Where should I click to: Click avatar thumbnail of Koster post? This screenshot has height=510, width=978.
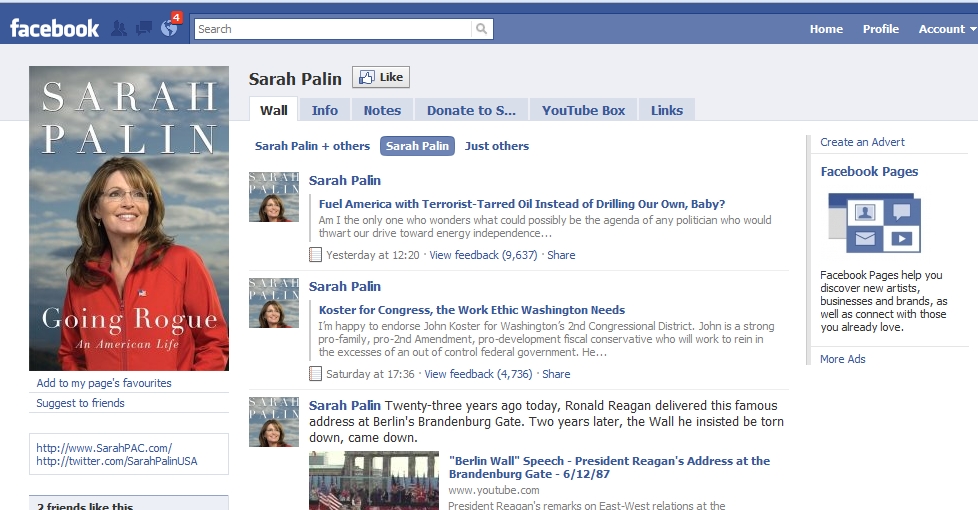274,303
